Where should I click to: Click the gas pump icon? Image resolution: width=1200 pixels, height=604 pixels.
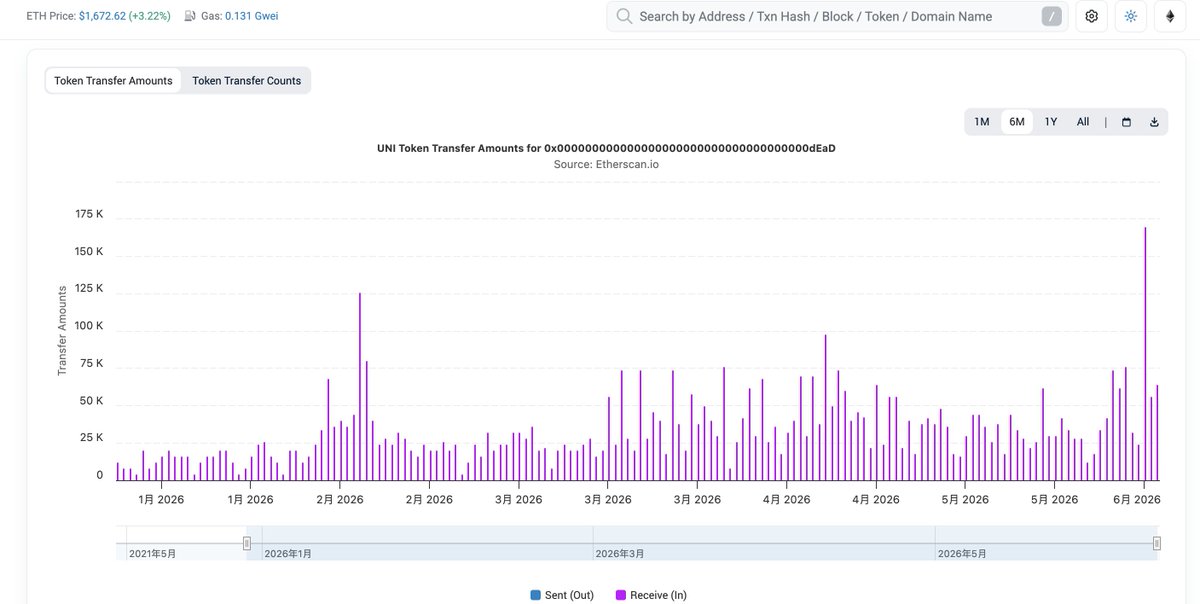tap(190, 16)
